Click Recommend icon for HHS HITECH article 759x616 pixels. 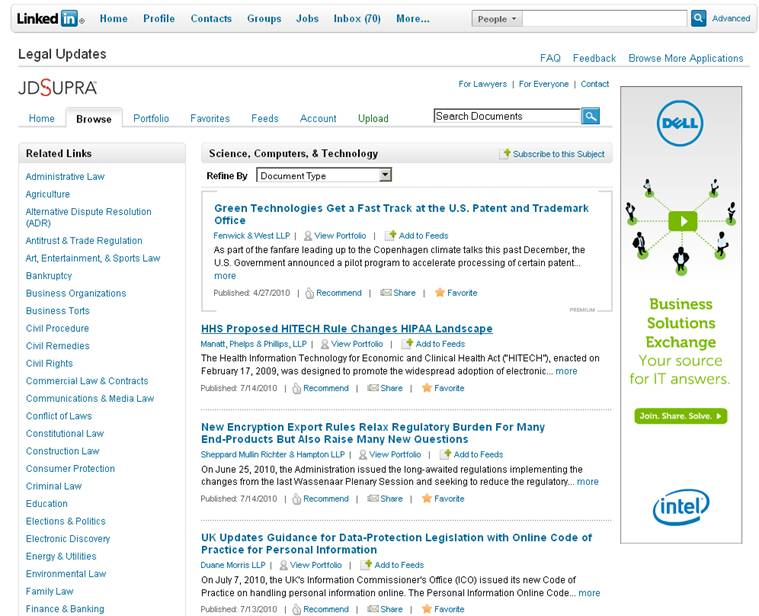[x=297, y=388]
